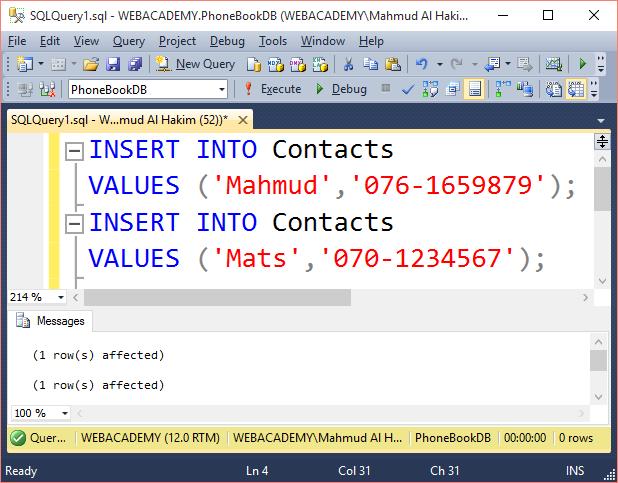
Task: Click the editor vertical scrollbar thumb
Action: [x=602, y=189]
